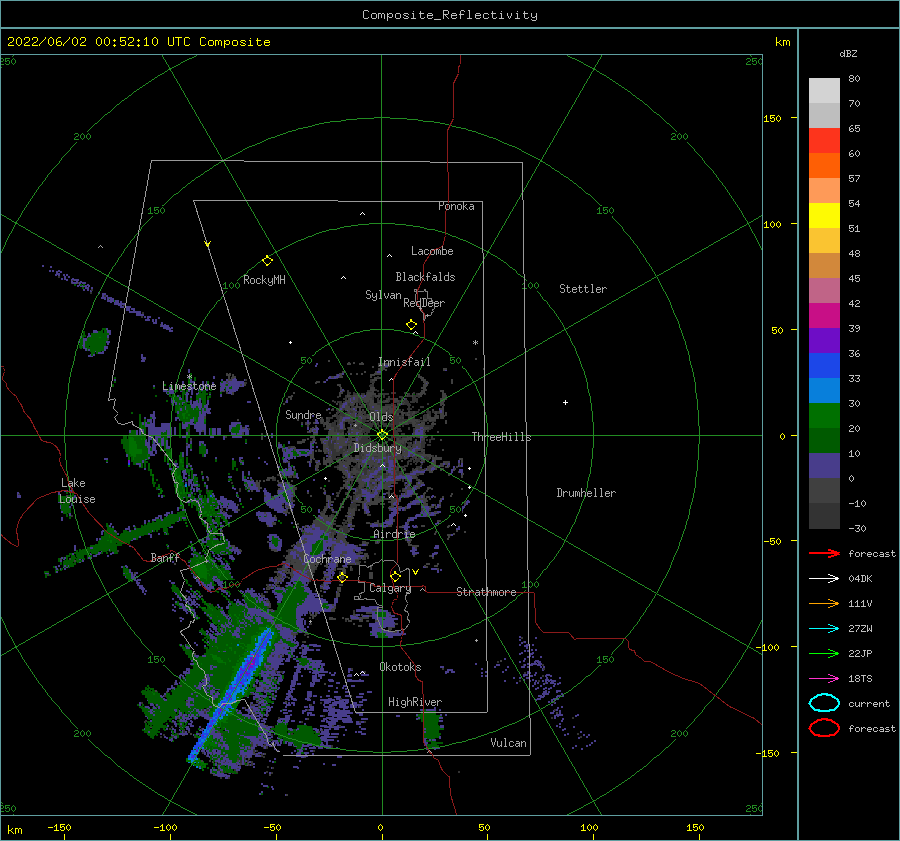Click the orange 111V arrow icon
The width and height of the screenshot is (900, 841).
tap(824, 603)
